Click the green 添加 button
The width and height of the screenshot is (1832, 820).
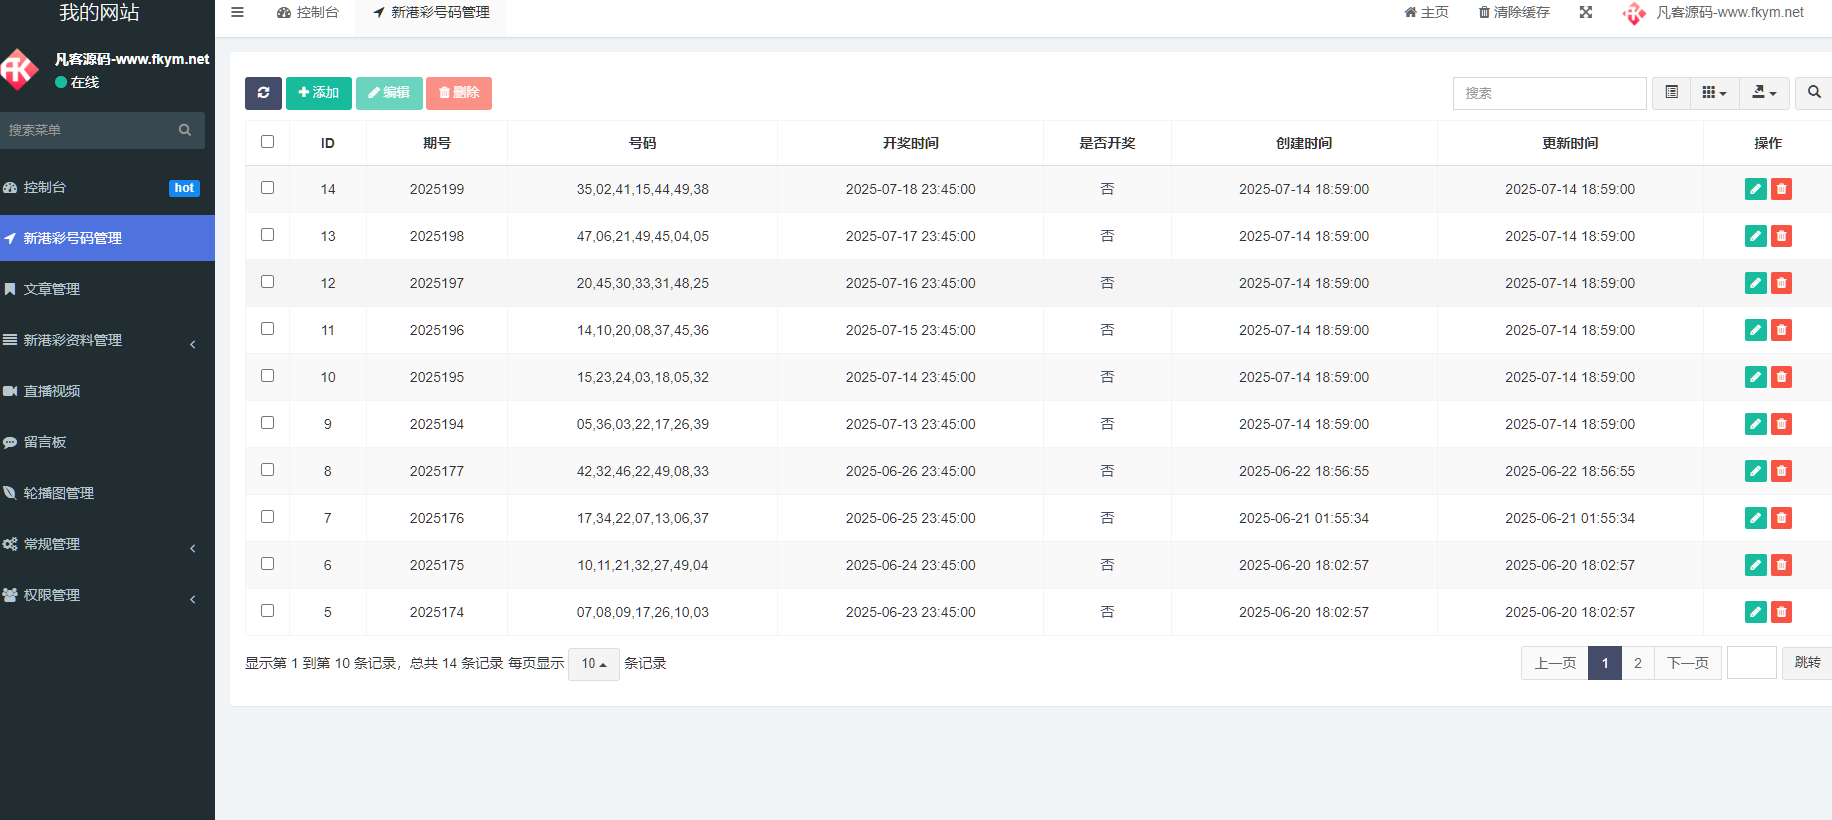319,93
